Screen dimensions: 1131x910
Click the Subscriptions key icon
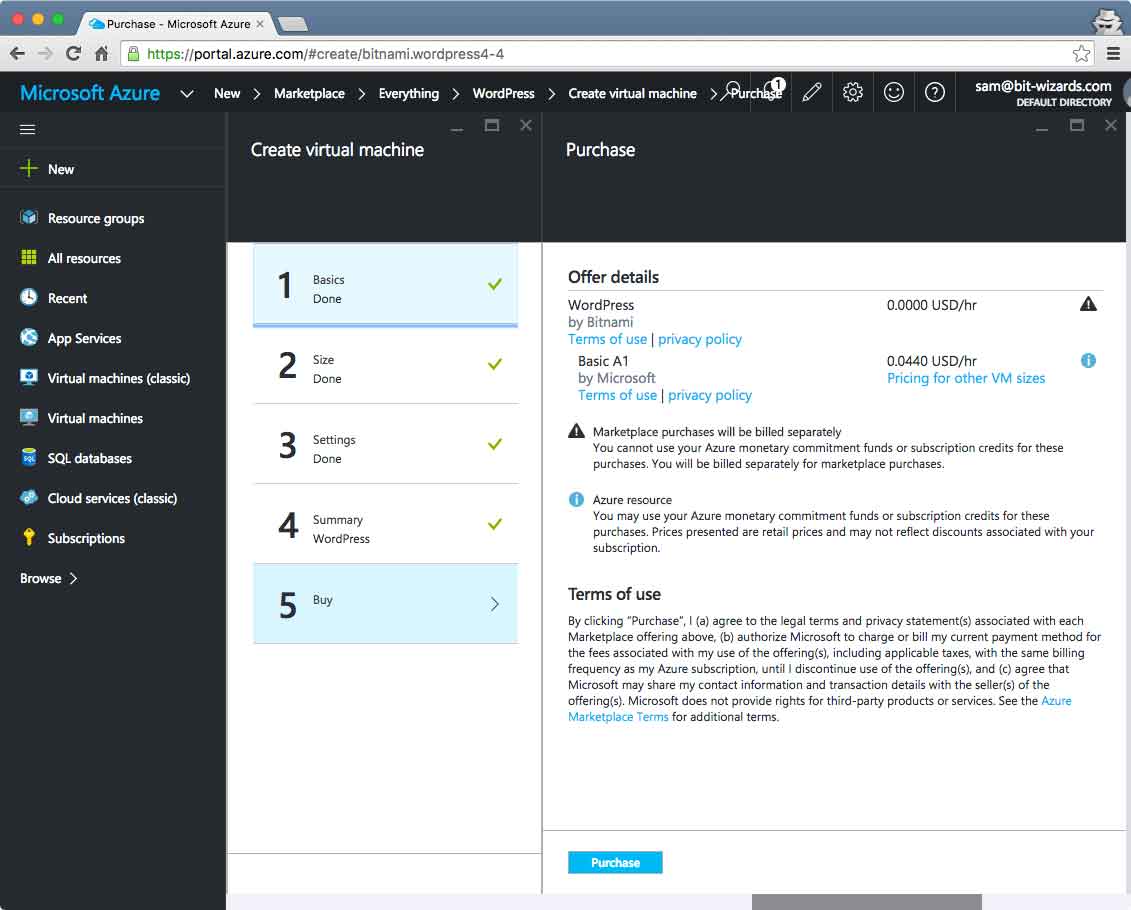(29, 537)
